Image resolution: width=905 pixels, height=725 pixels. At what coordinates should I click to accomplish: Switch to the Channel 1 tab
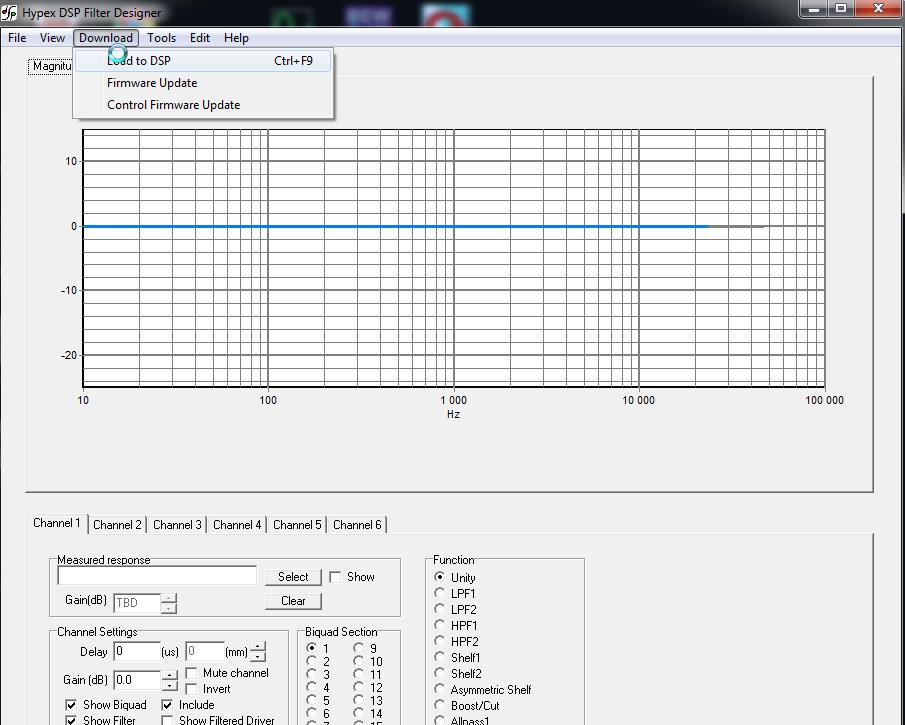pos(57,523)
